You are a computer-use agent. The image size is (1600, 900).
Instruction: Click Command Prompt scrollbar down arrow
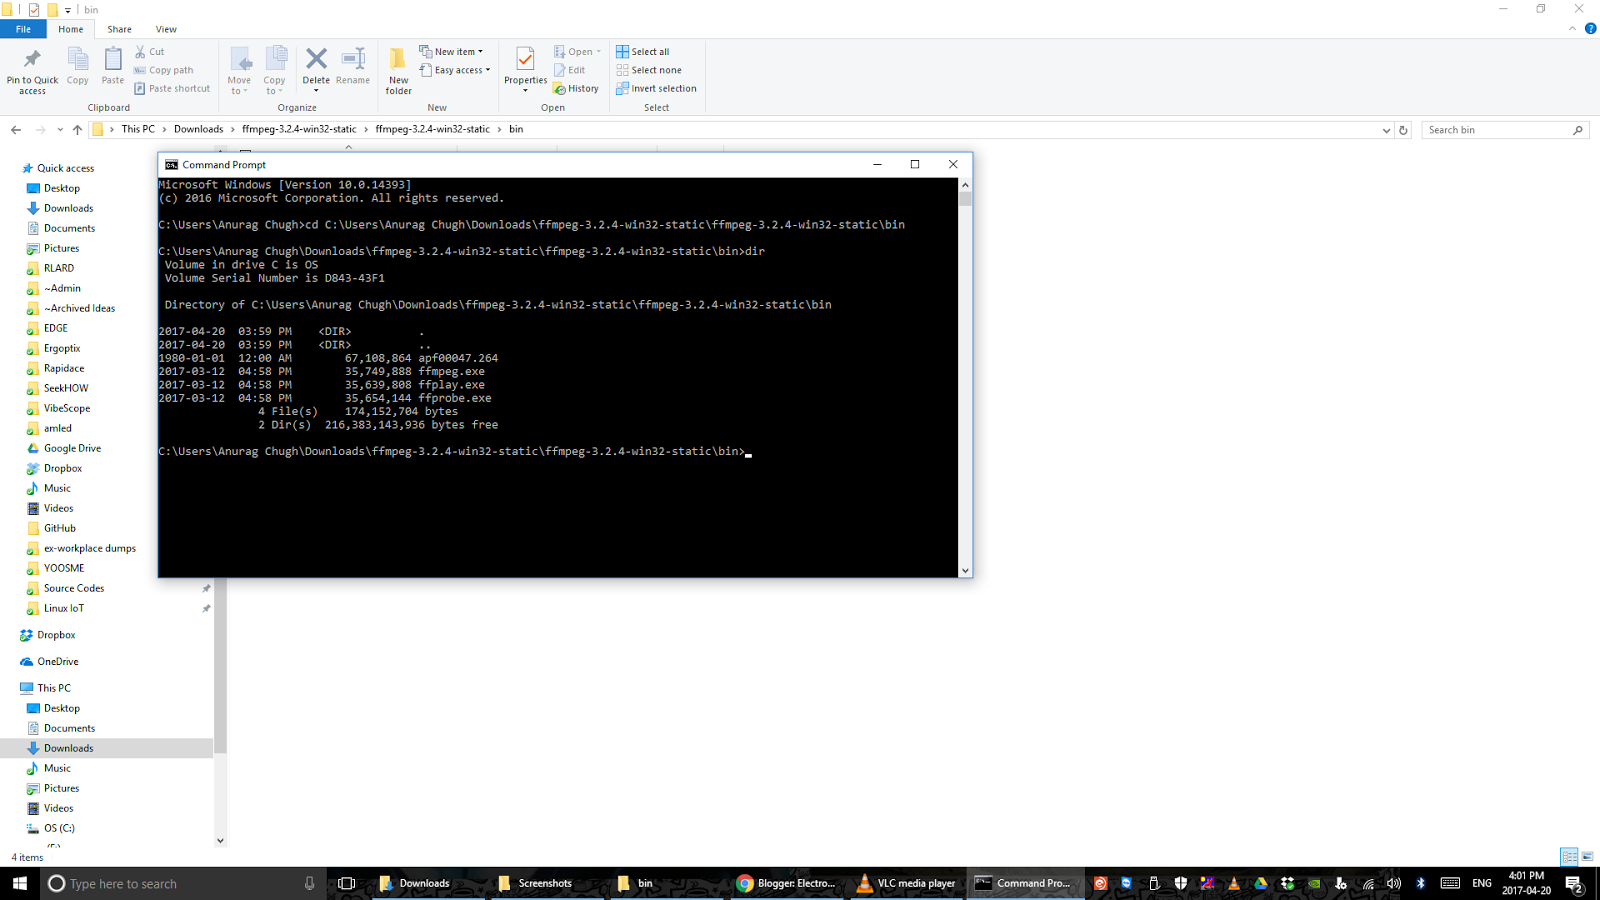coord(965,570)
